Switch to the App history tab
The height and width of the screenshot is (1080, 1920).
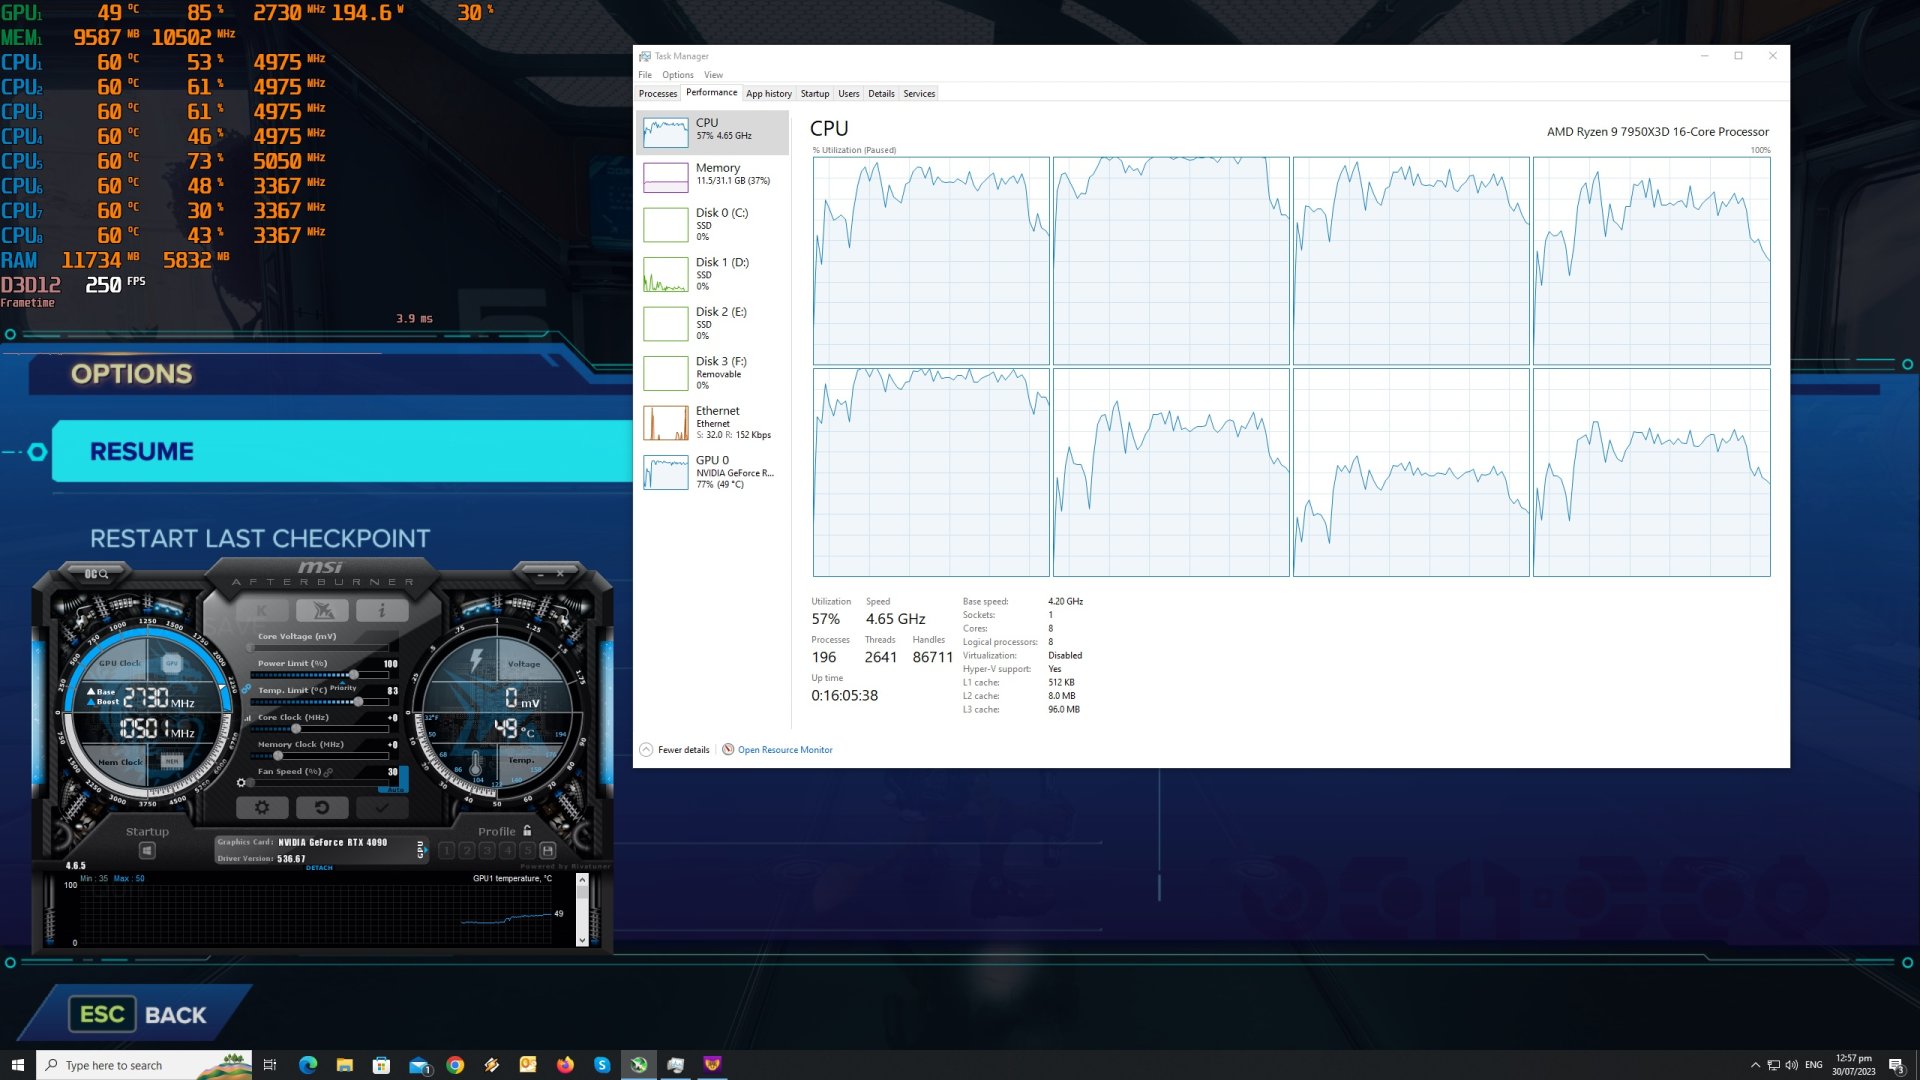(768, 94)
